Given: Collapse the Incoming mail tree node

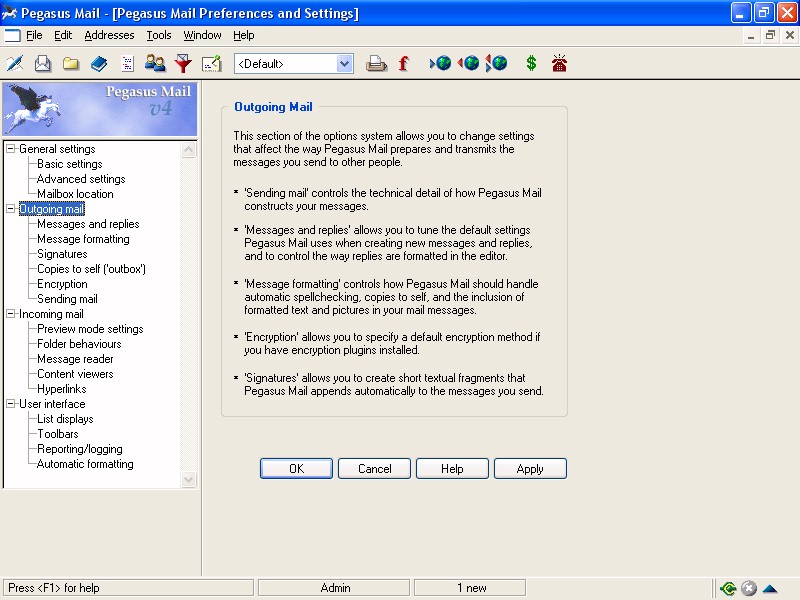Looking at the screenshot, I should (x=10, y=314).
